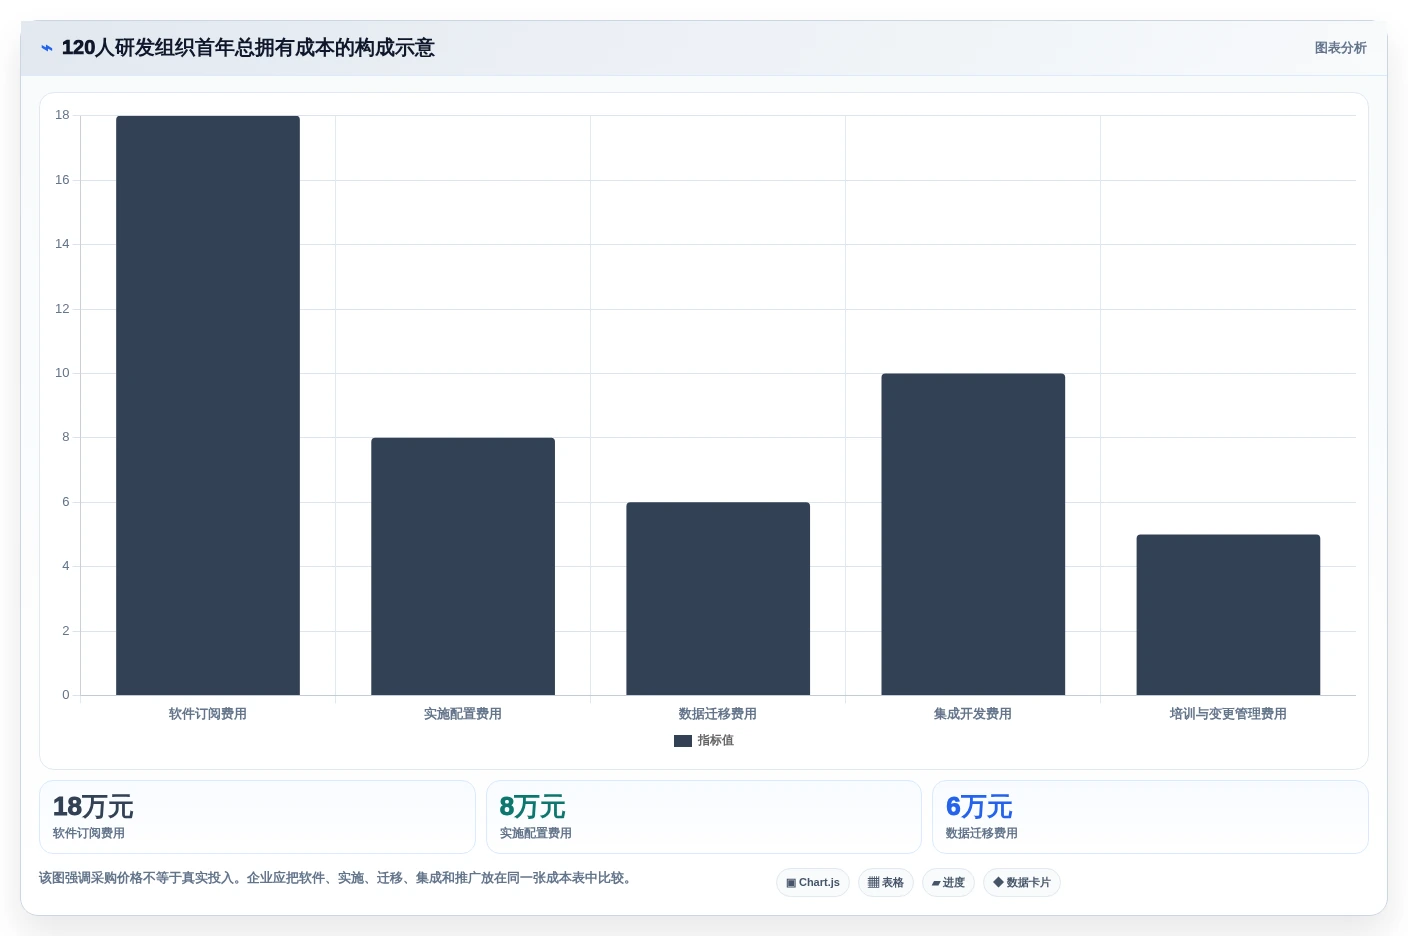This screenshot has width=1408, height=936.
Task: Click the 表格 tag
Action: coord(886,883)
